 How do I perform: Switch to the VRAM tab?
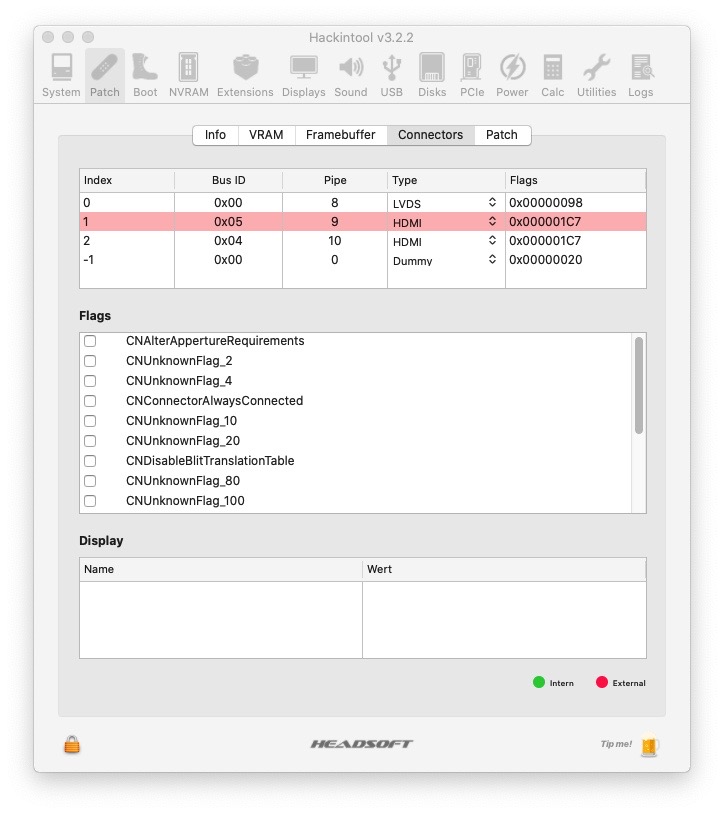266,135
